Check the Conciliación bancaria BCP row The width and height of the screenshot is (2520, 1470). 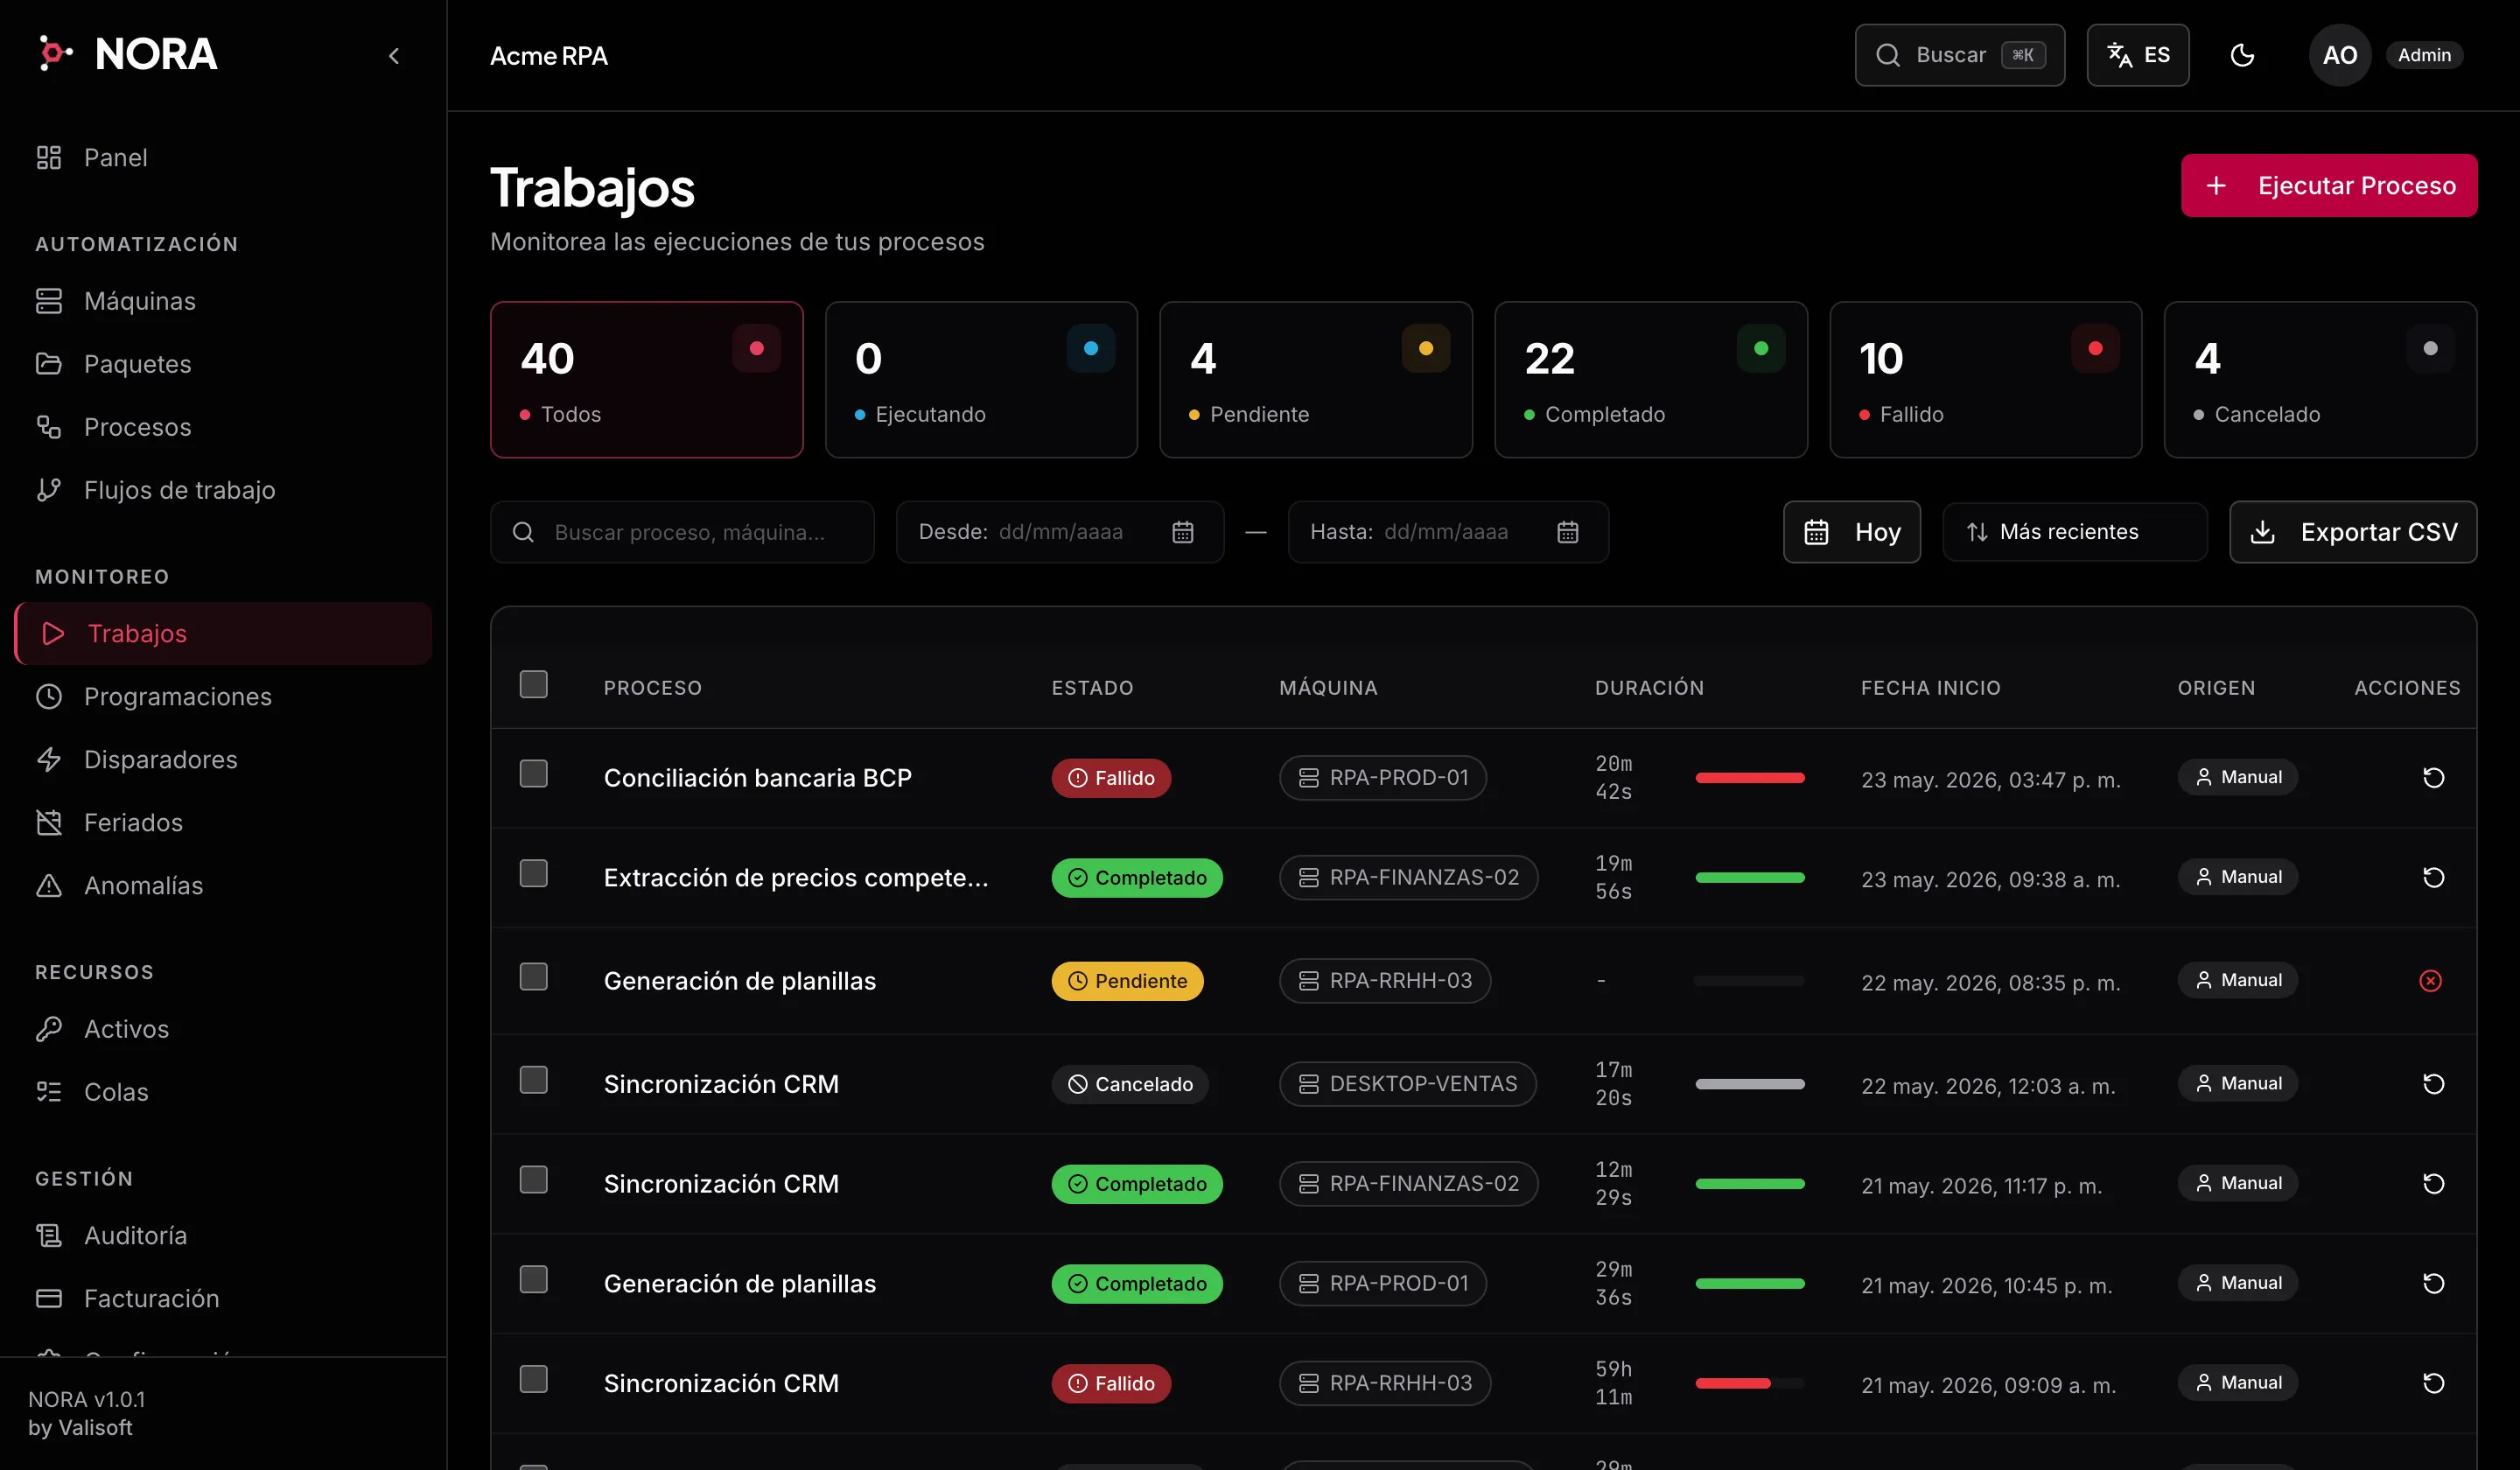click(x=534, y=774)
